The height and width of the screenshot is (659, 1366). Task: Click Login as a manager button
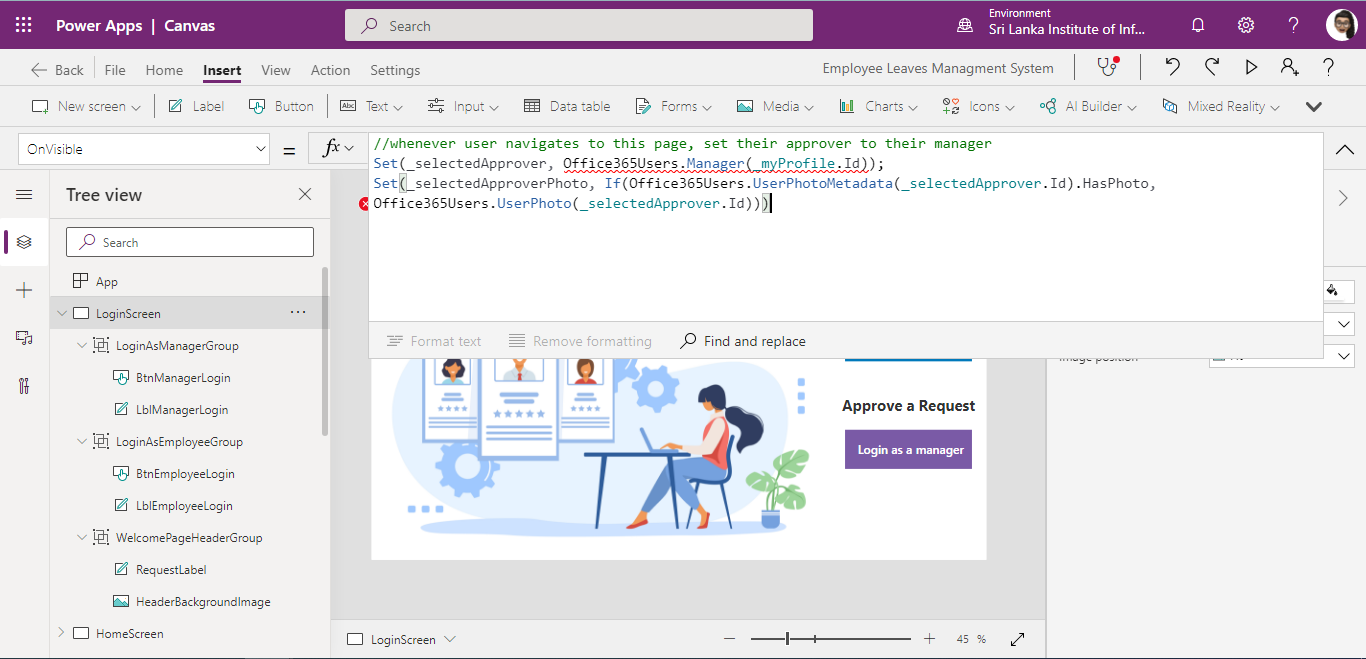click(908, 449)
